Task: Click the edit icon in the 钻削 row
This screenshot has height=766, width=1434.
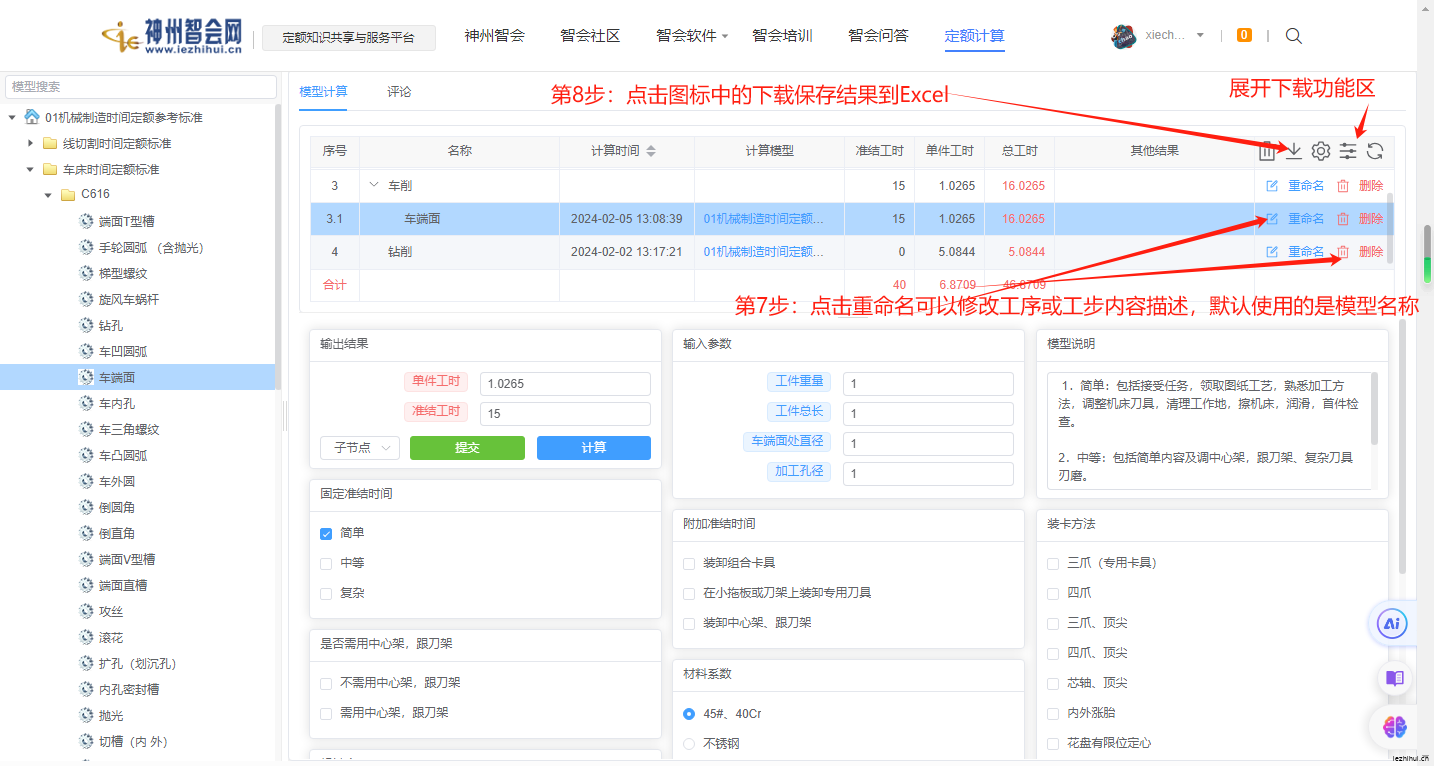Action: coord(1272,252)
